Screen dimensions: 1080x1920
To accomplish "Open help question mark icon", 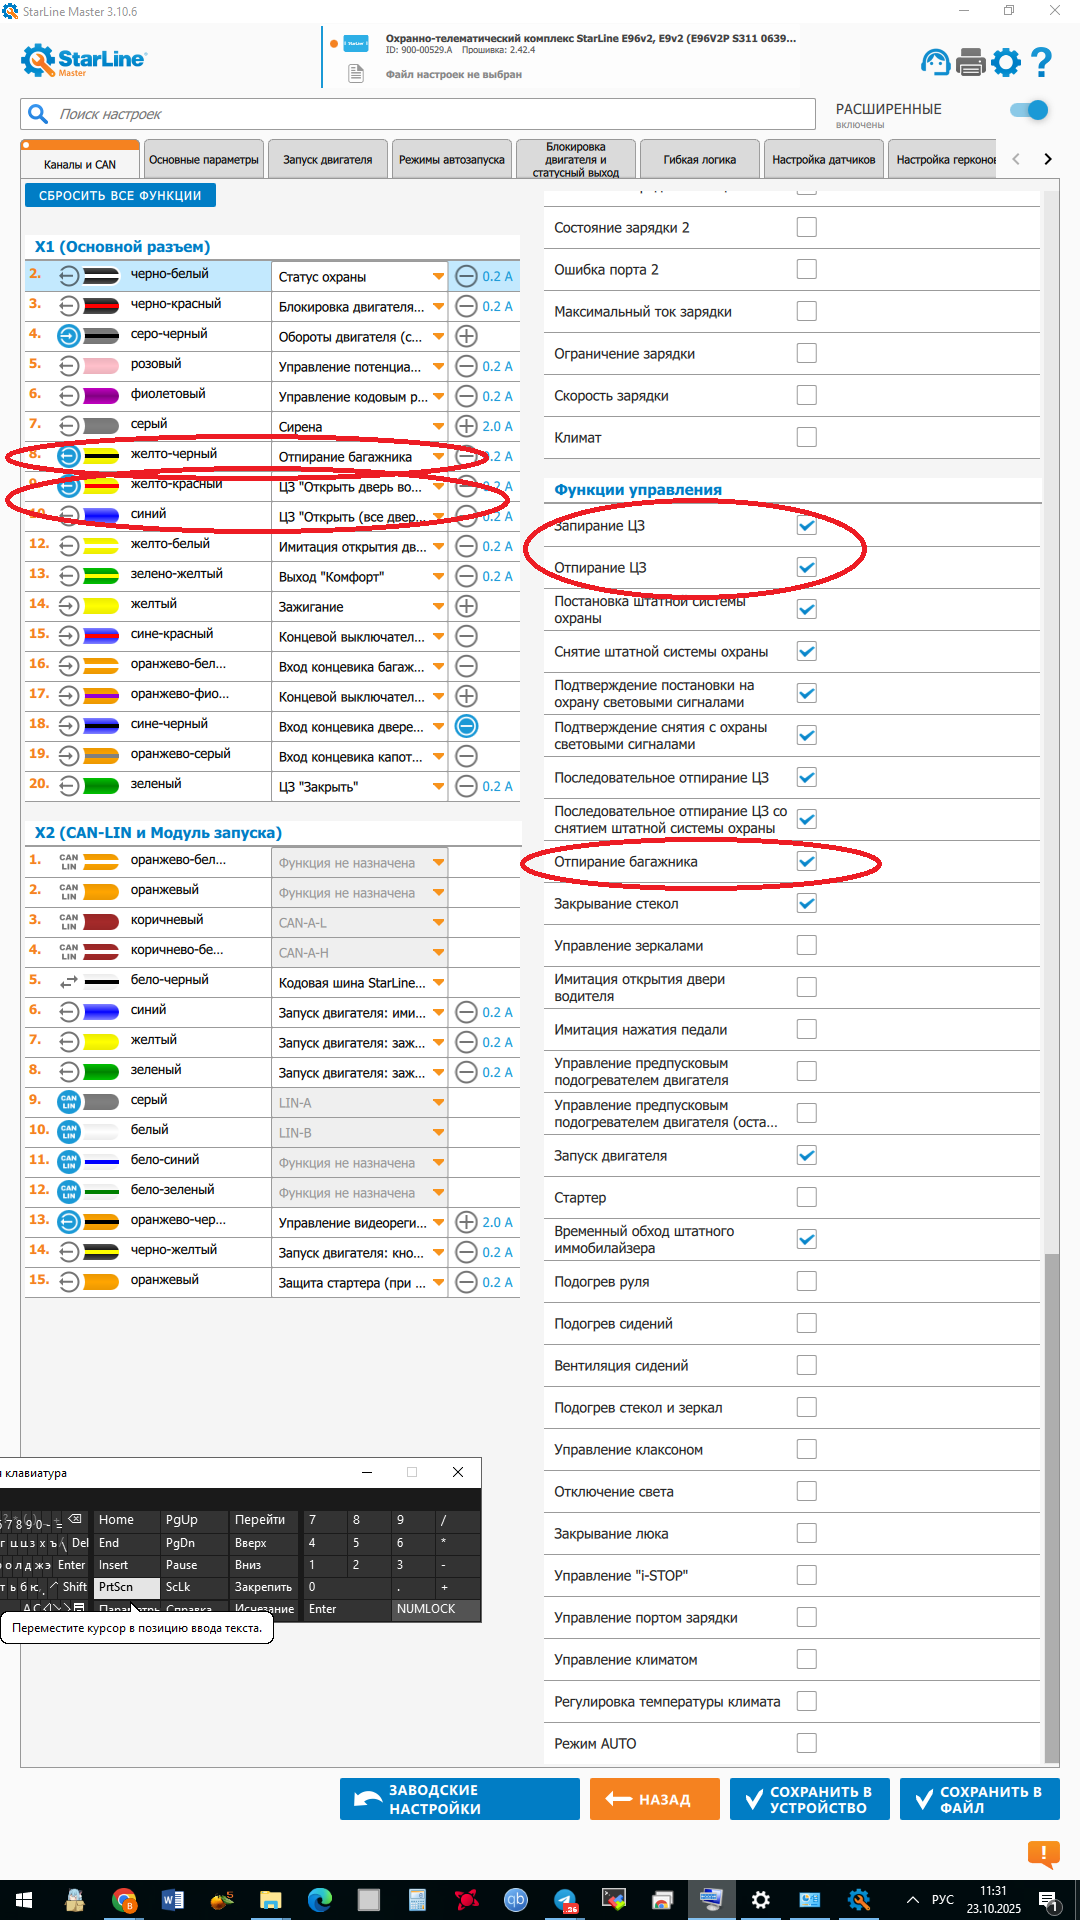I will coord(1041,63).
